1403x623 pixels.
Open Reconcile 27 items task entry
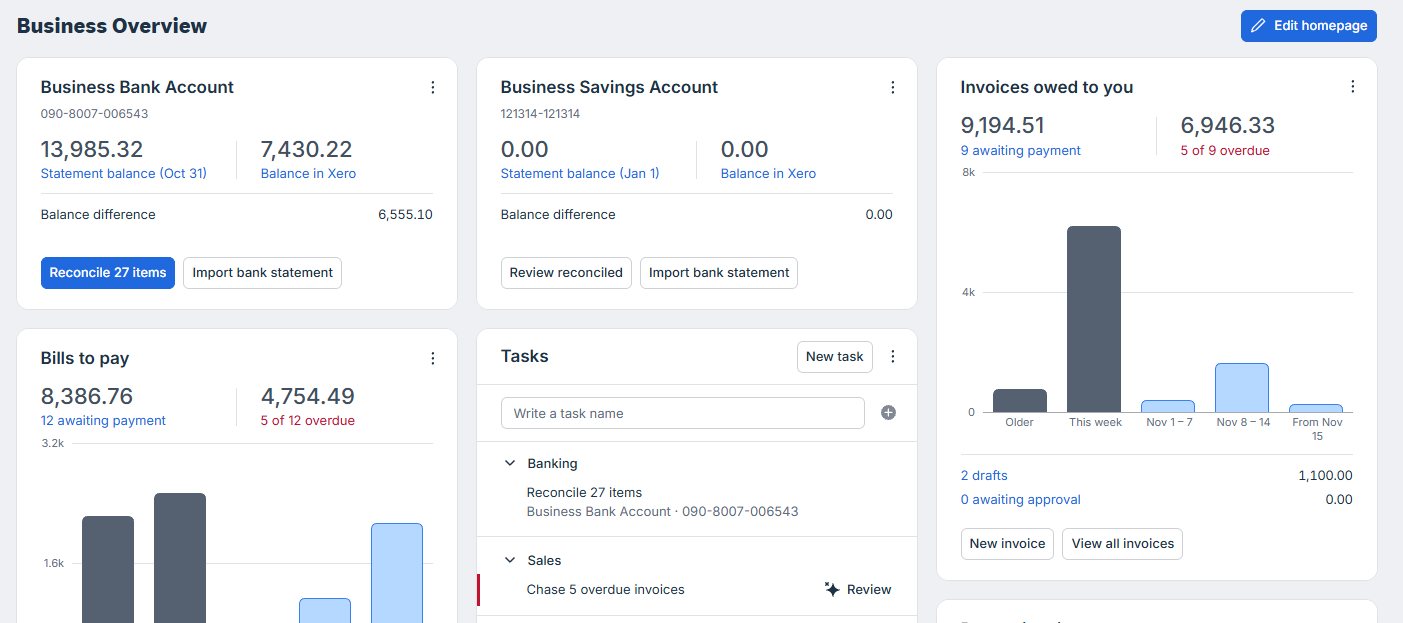coord(584,493)
